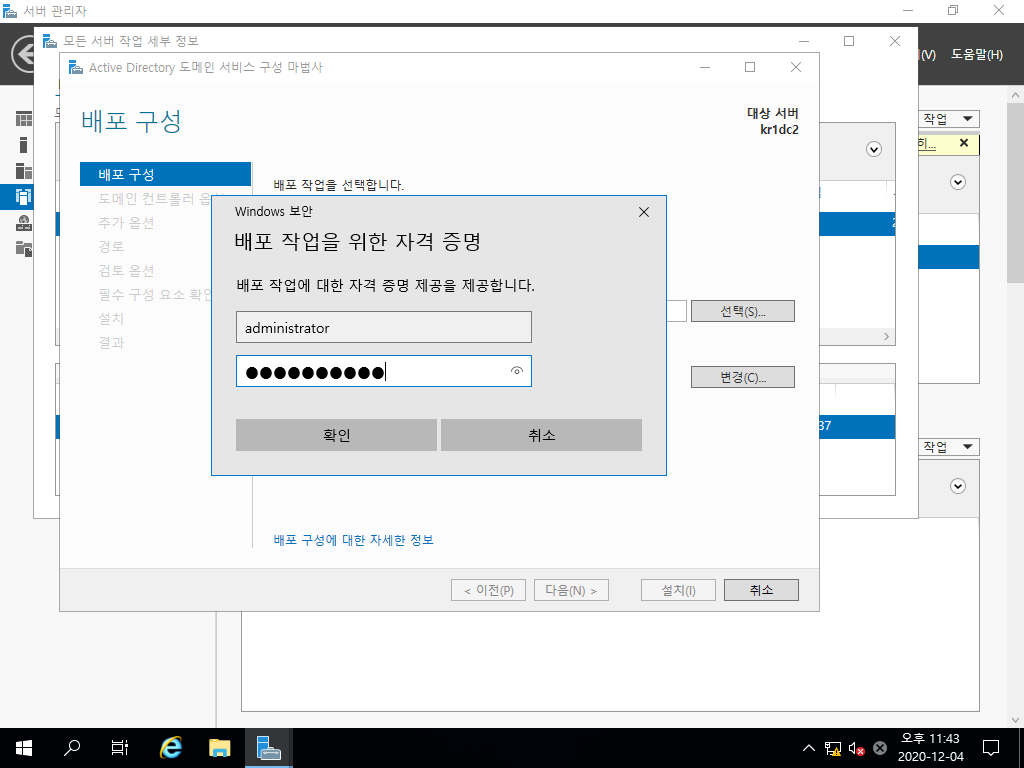Select 추가 옵션 step in wizard sidebar
The width and height of the screenshot is (1024, 768).
coord(126,223)
